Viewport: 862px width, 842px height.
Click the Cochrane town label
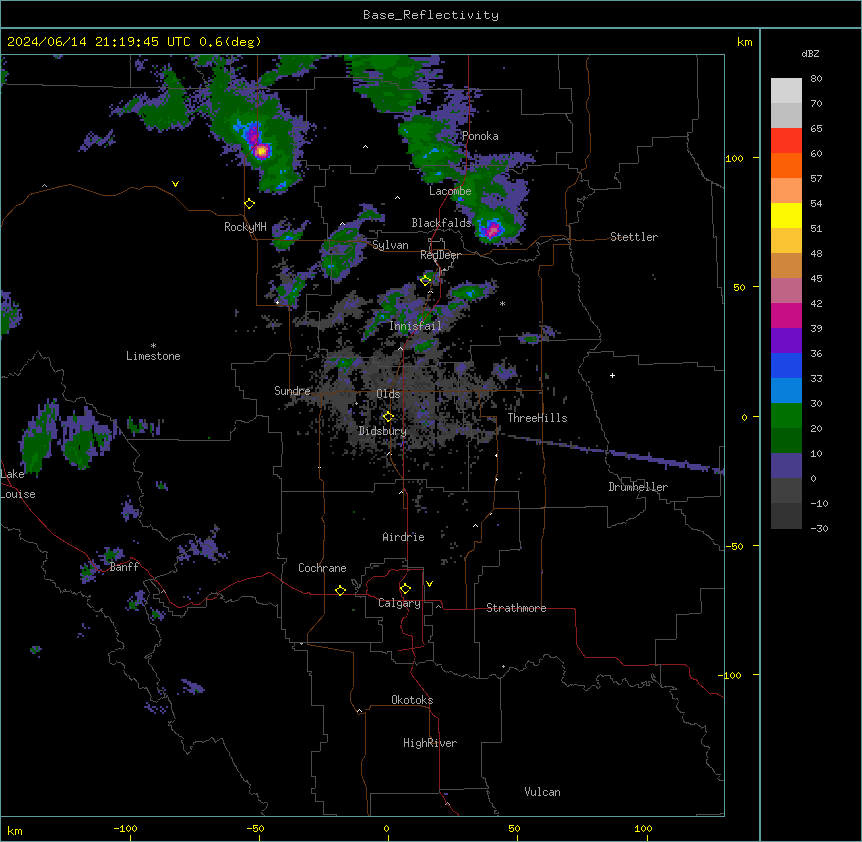(322, 568)
